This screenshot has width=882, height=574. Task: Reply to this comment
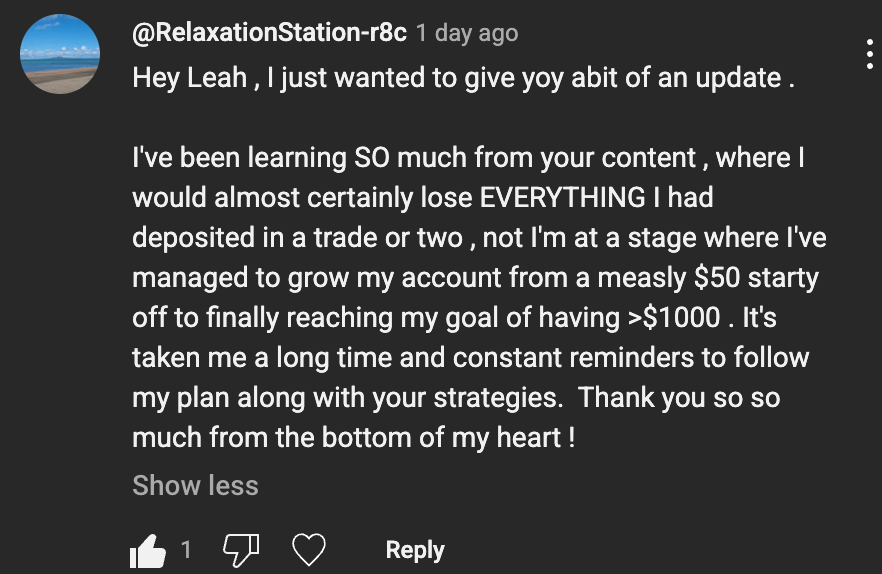coord(415,550)
